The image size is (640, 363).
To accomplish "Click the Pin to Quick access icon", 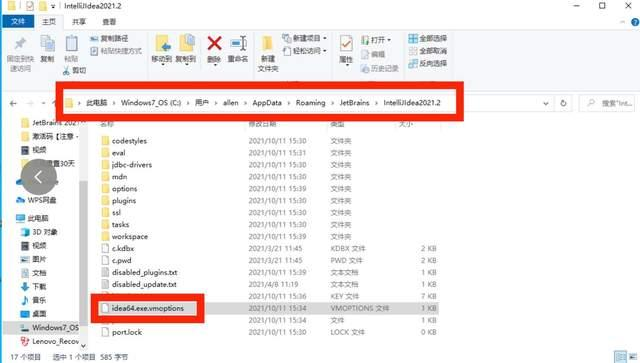I will [20, 44].
